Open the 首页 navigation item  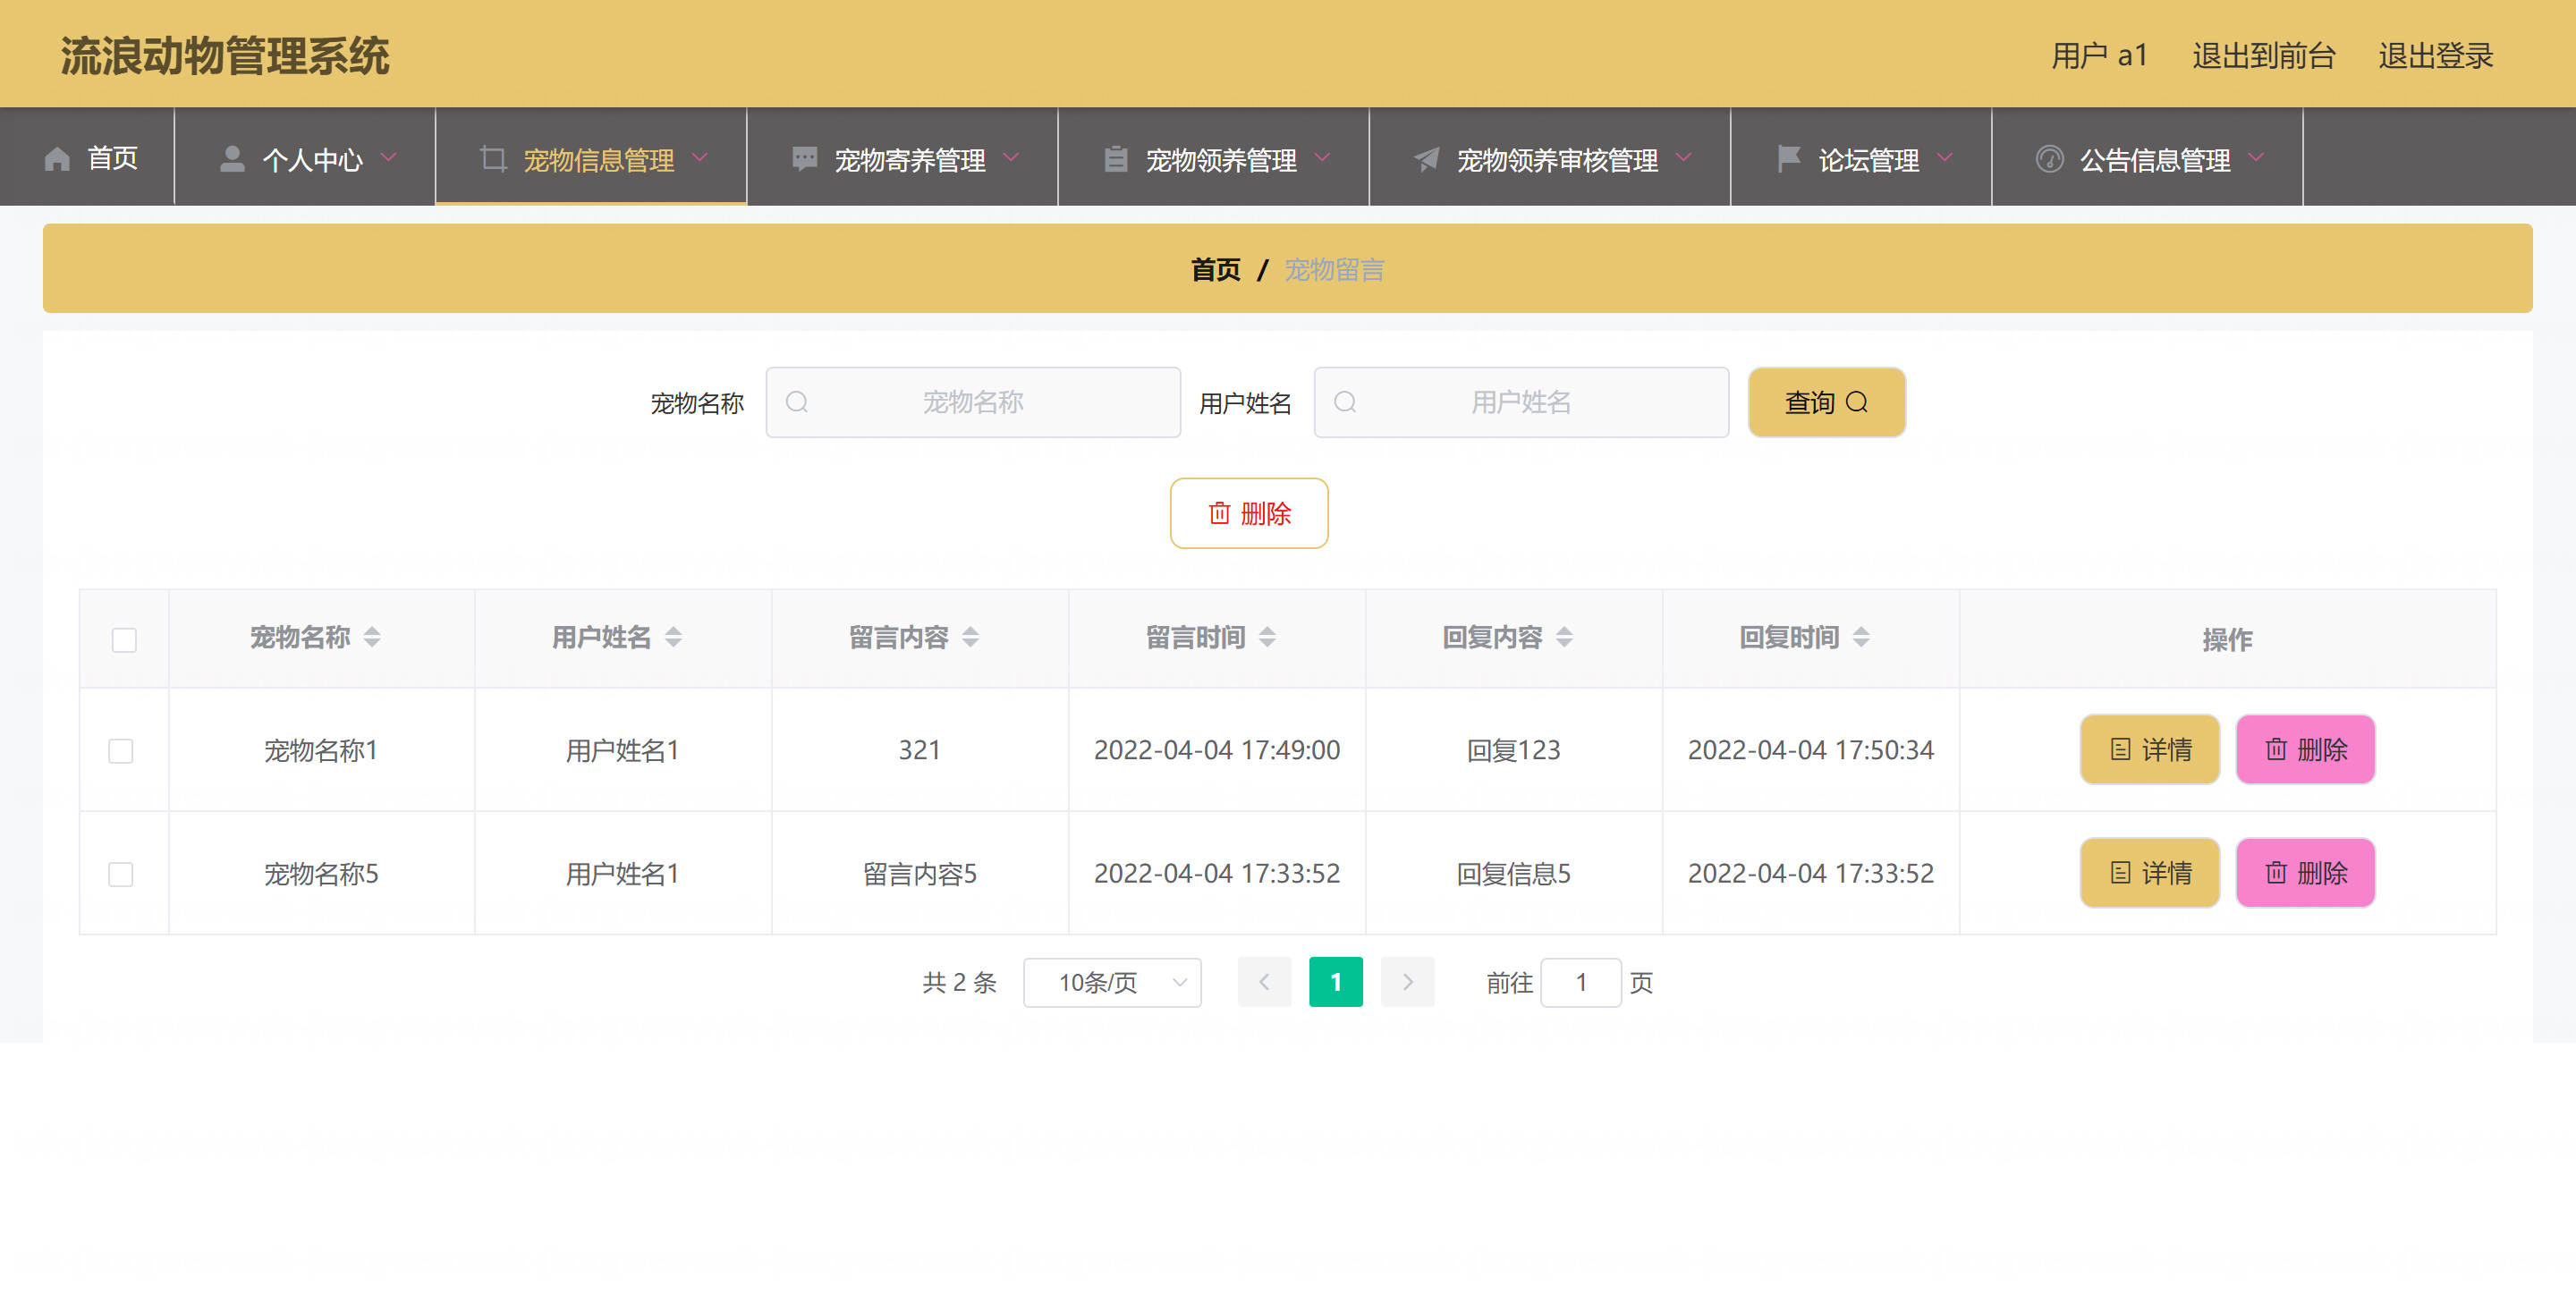pos(87,157)
